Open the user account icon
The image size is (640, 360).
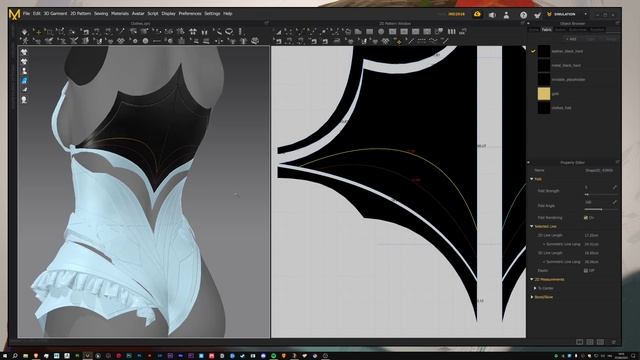tap(506, 15)
